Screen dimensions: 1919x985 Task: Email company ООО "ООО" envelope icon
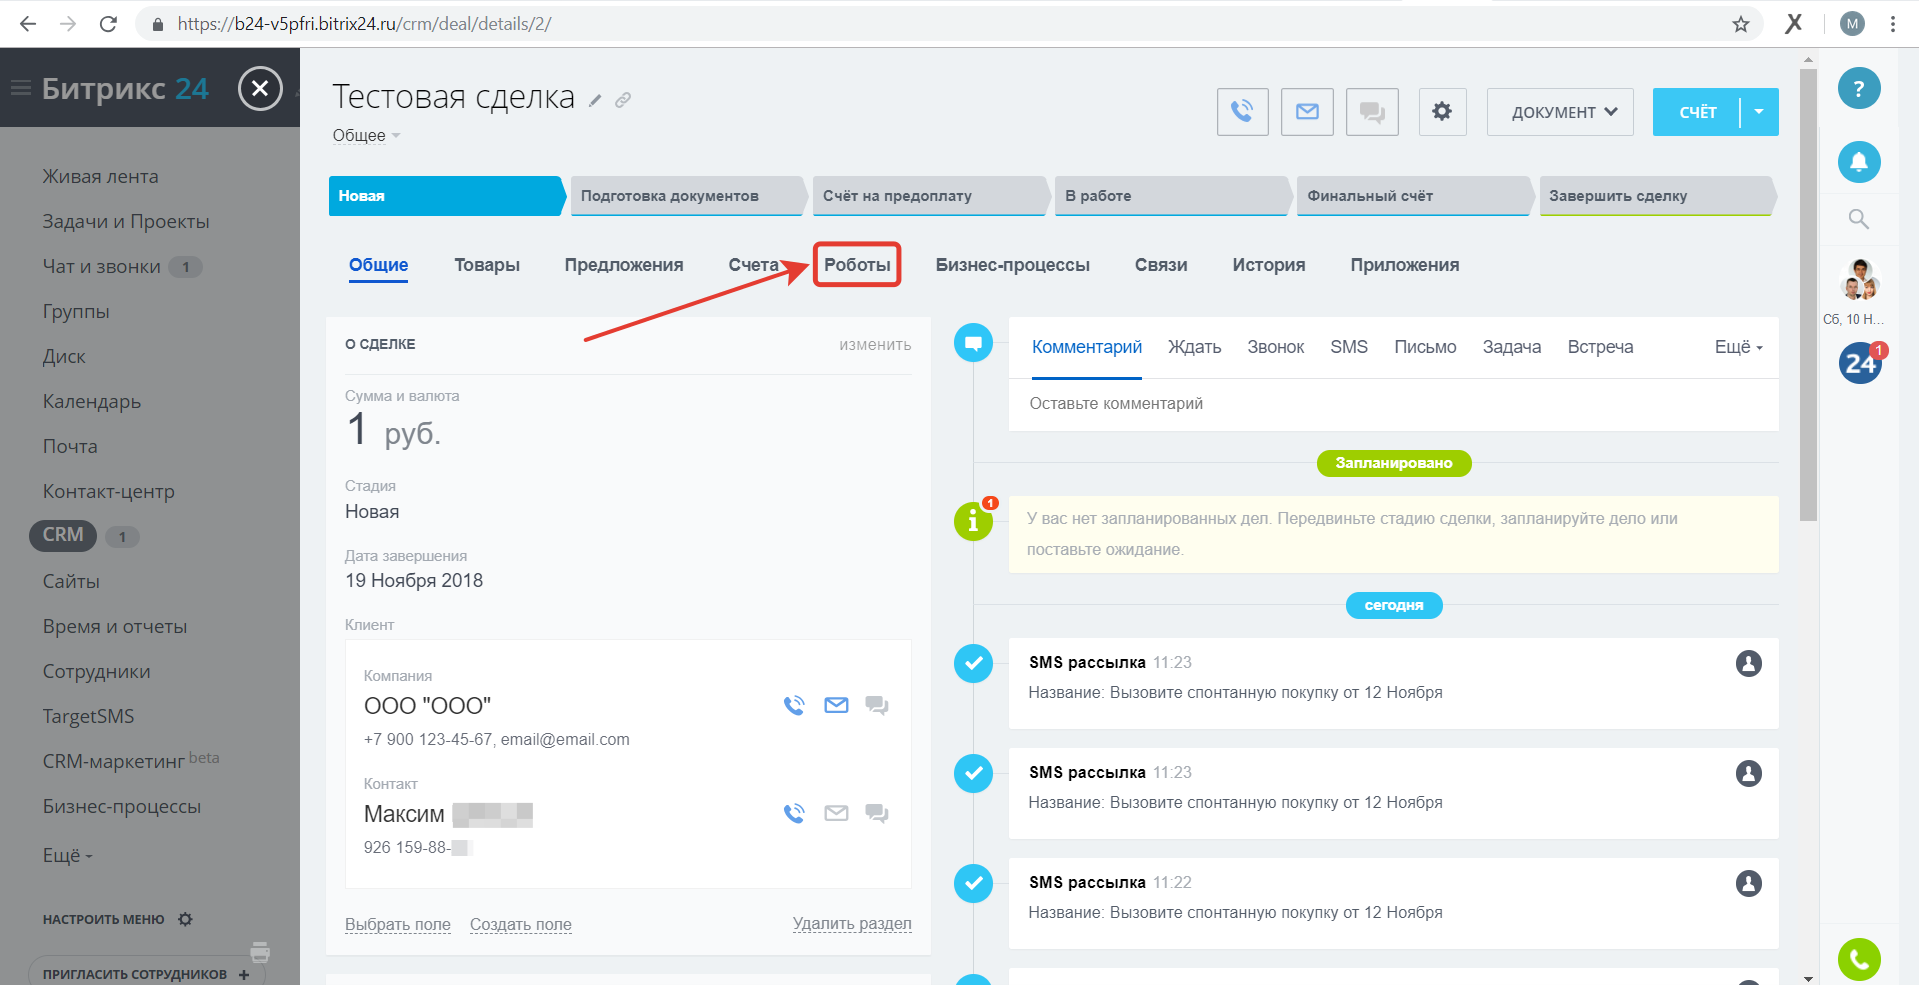[x=836, y=705]
